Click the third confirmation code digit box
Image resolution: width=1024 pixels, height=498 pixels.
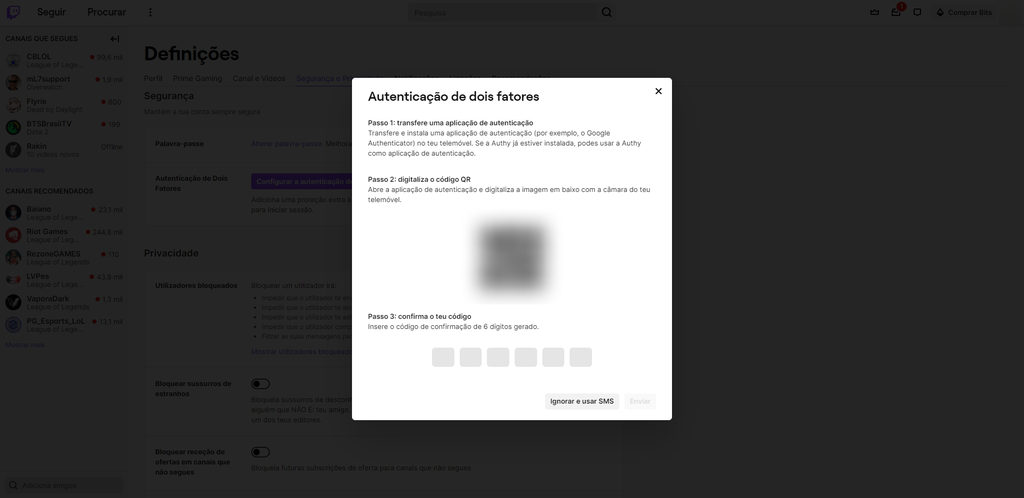click(x=498, y=357)
